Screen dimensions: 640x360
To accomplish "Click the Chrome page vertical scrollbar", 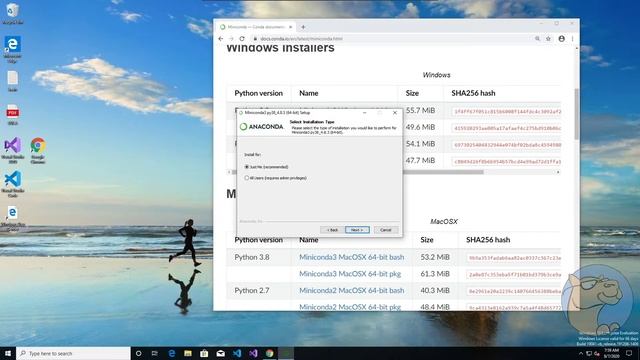I will pyautogui.click(x=577, y=114).
